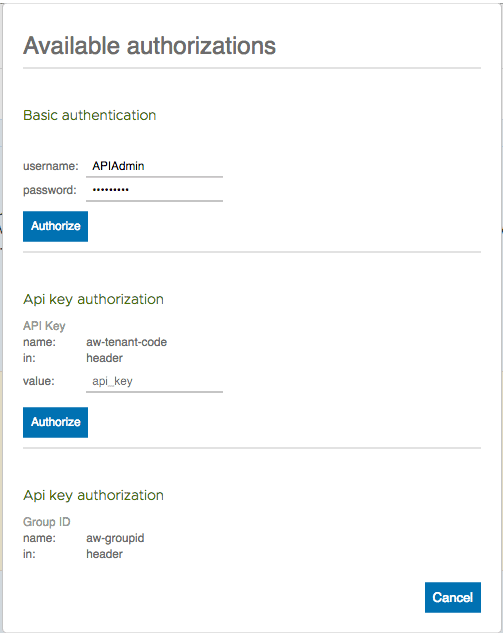This screenshot has width=503, height=633.
Task: Click the username: label
Action: (50, 166)
